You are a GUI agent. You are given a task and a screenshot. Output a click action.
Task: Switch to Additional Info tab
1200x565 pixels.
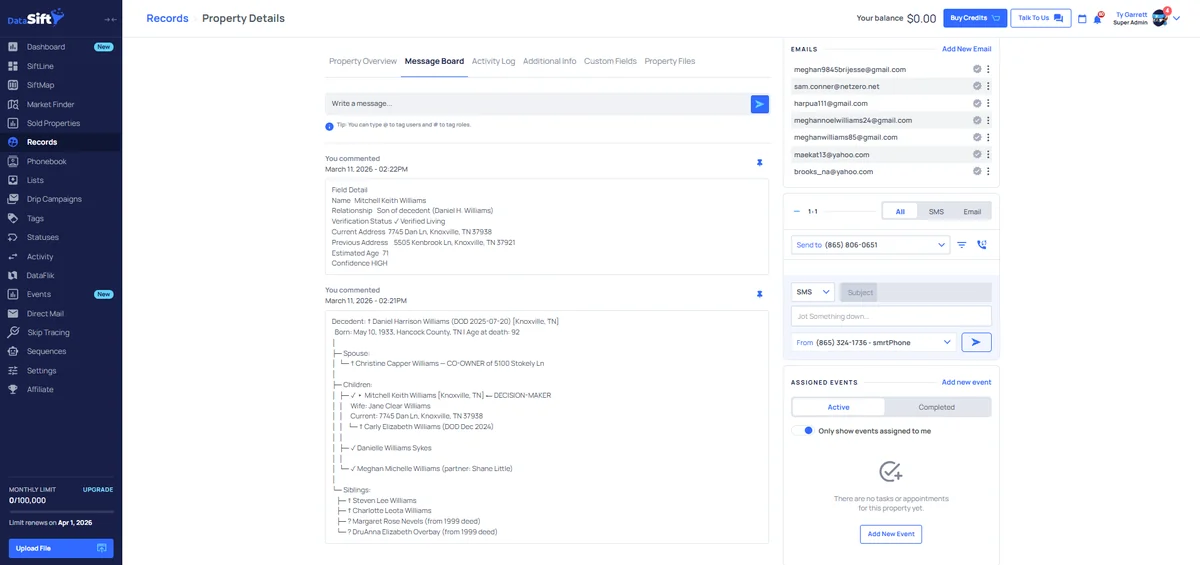[549, 61]
